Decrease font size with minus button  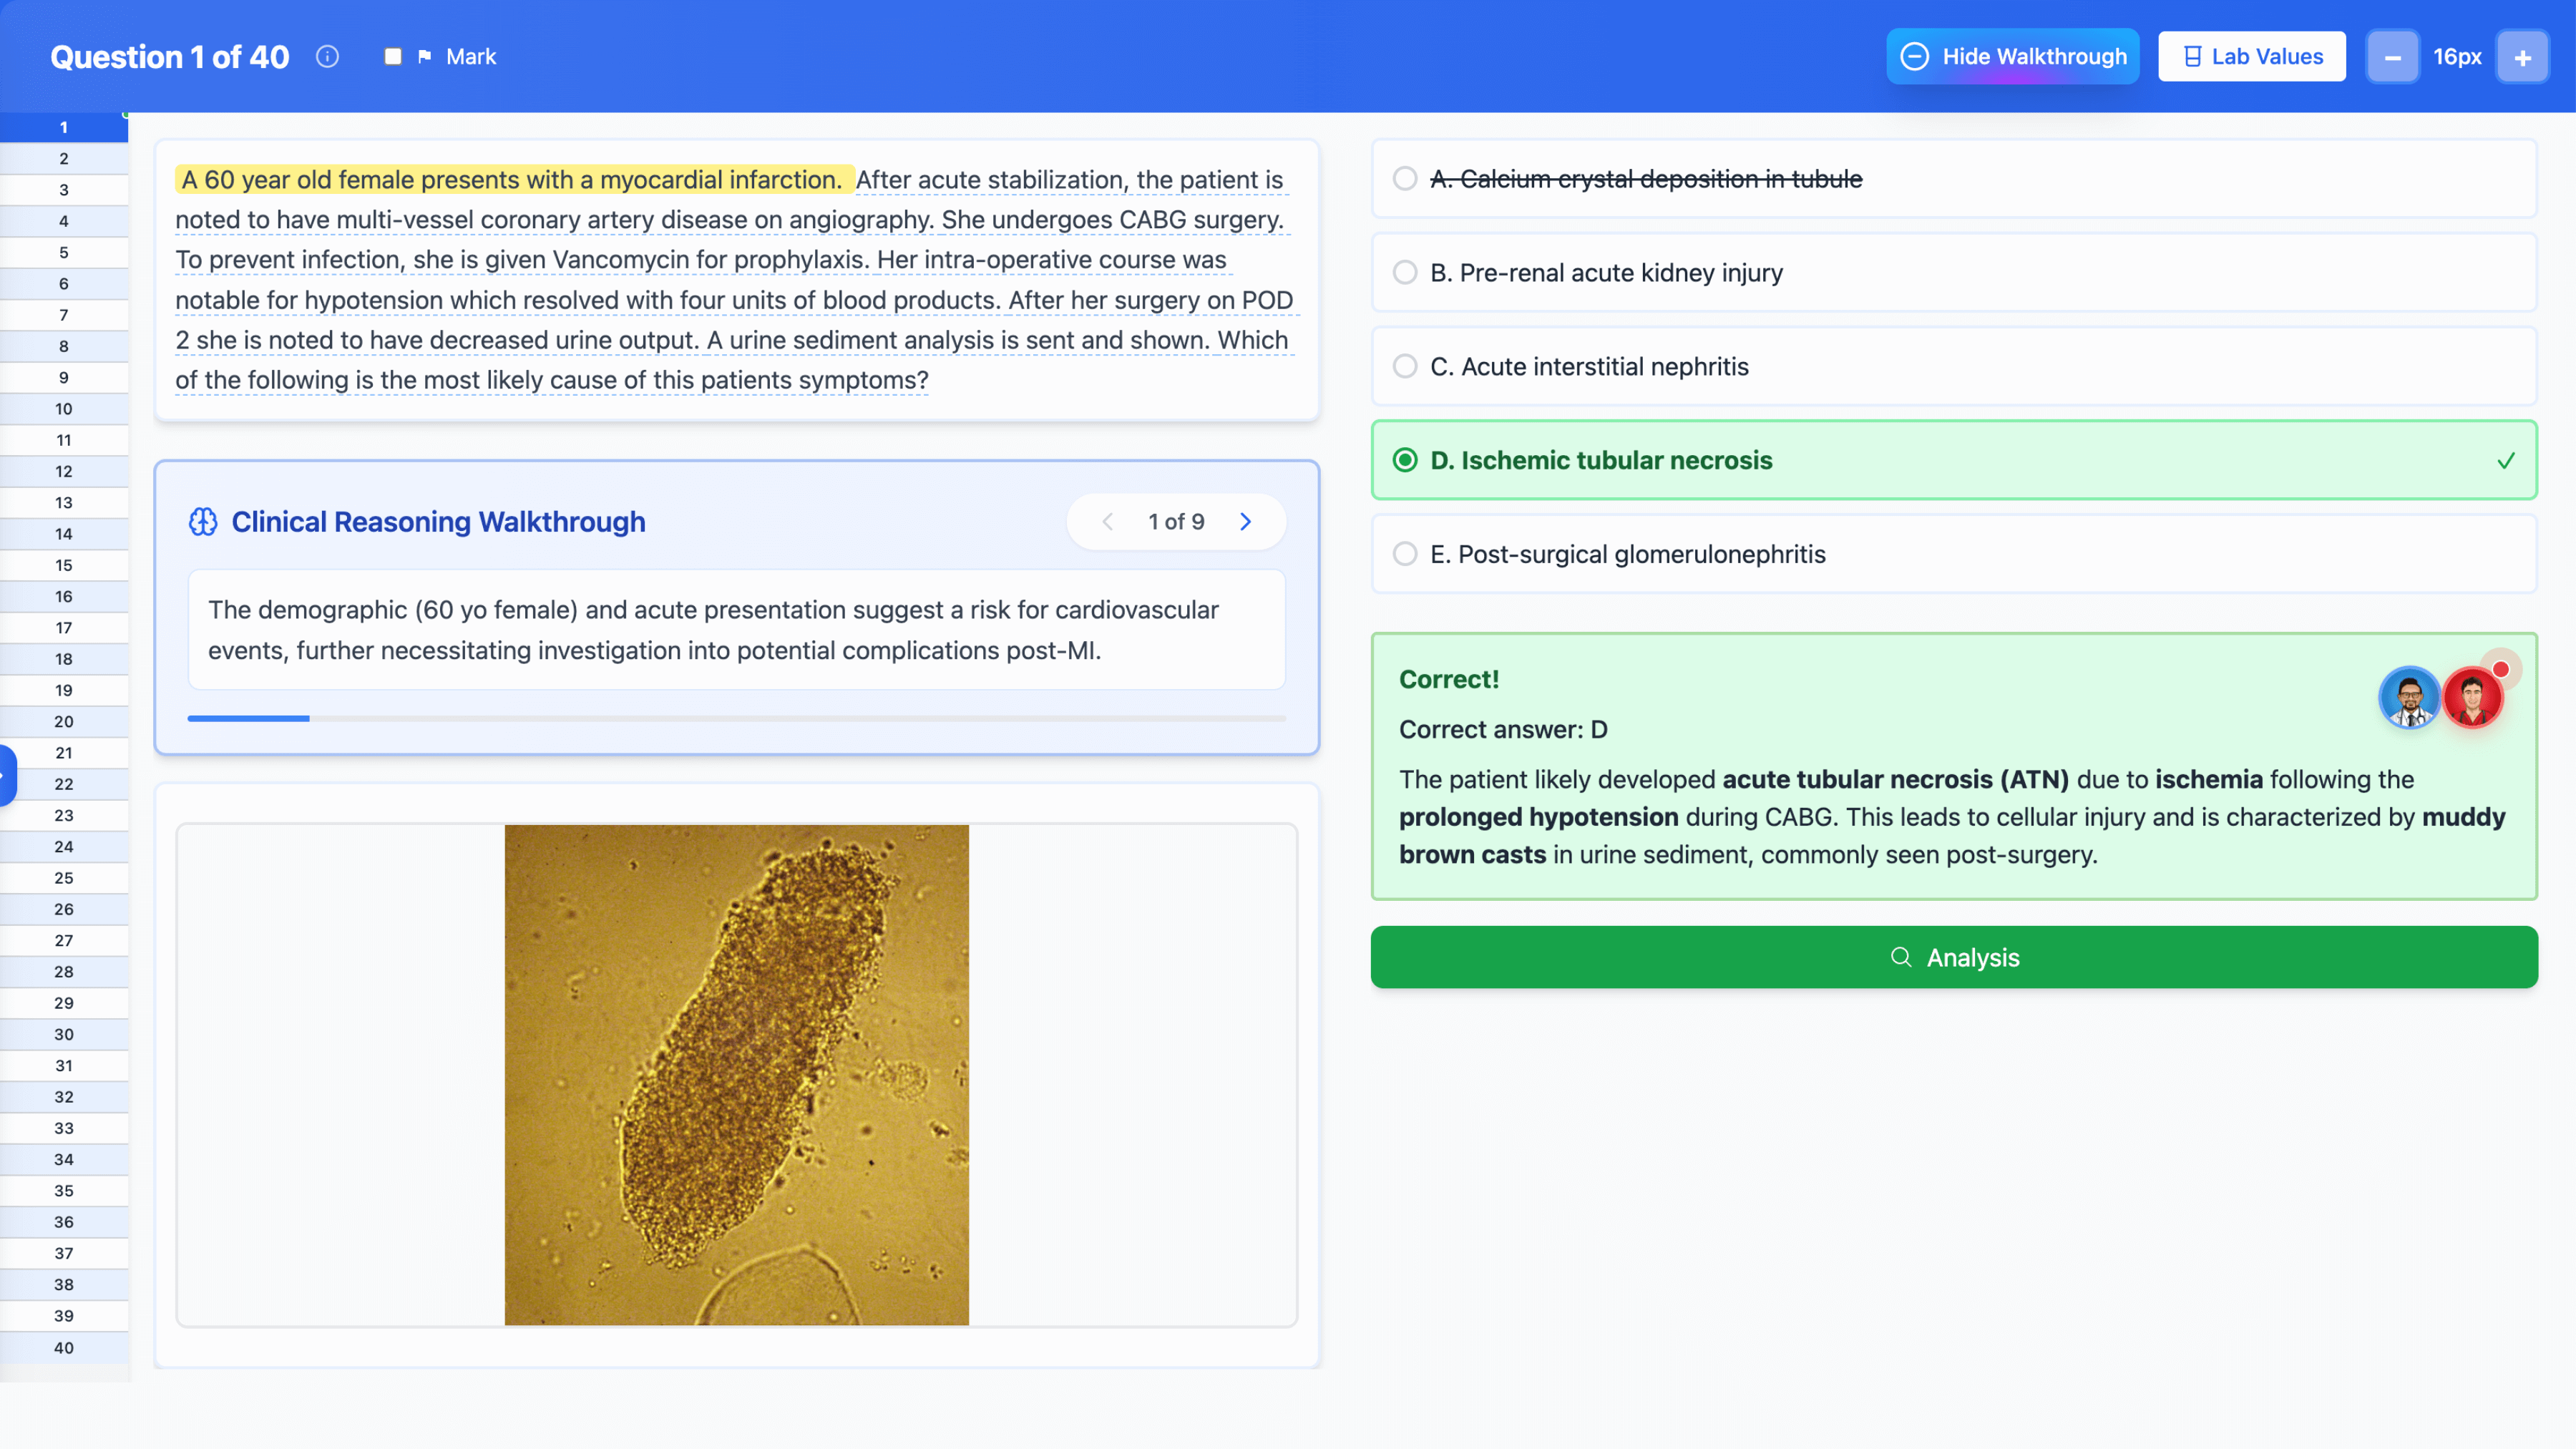(x=2392, y=57)
